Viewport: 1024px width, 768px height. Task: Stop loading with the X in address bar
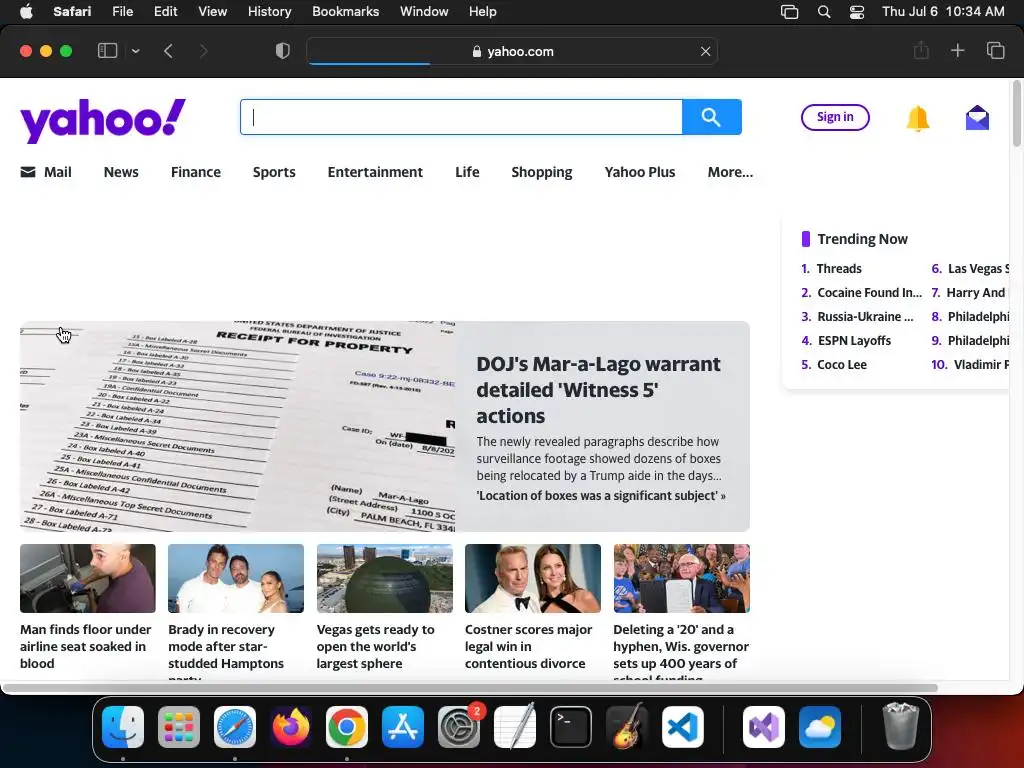tap(705, 51)
